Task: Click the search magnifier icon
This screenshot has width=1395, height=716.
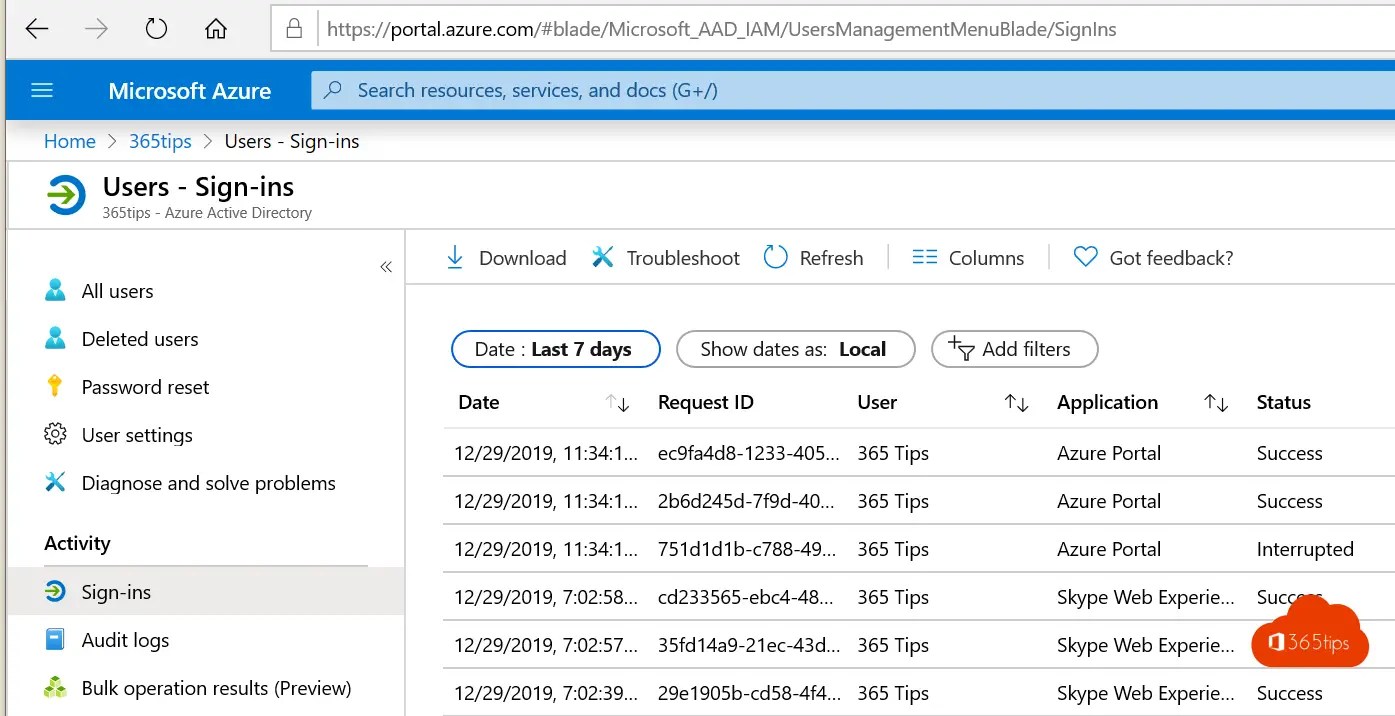Action: click(x=334, y=90)
